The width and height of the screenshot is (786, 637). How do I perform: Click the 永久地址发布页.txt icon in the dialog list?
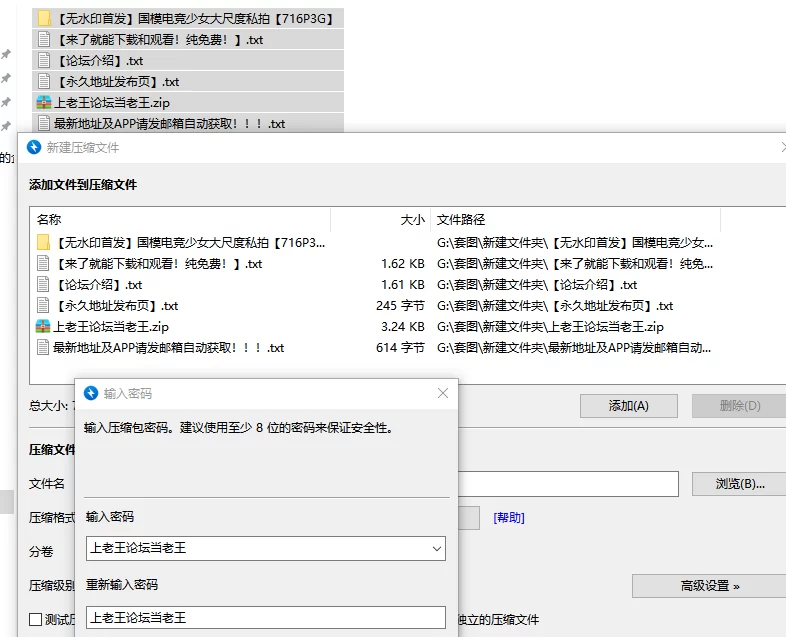(x=44, y=306)
